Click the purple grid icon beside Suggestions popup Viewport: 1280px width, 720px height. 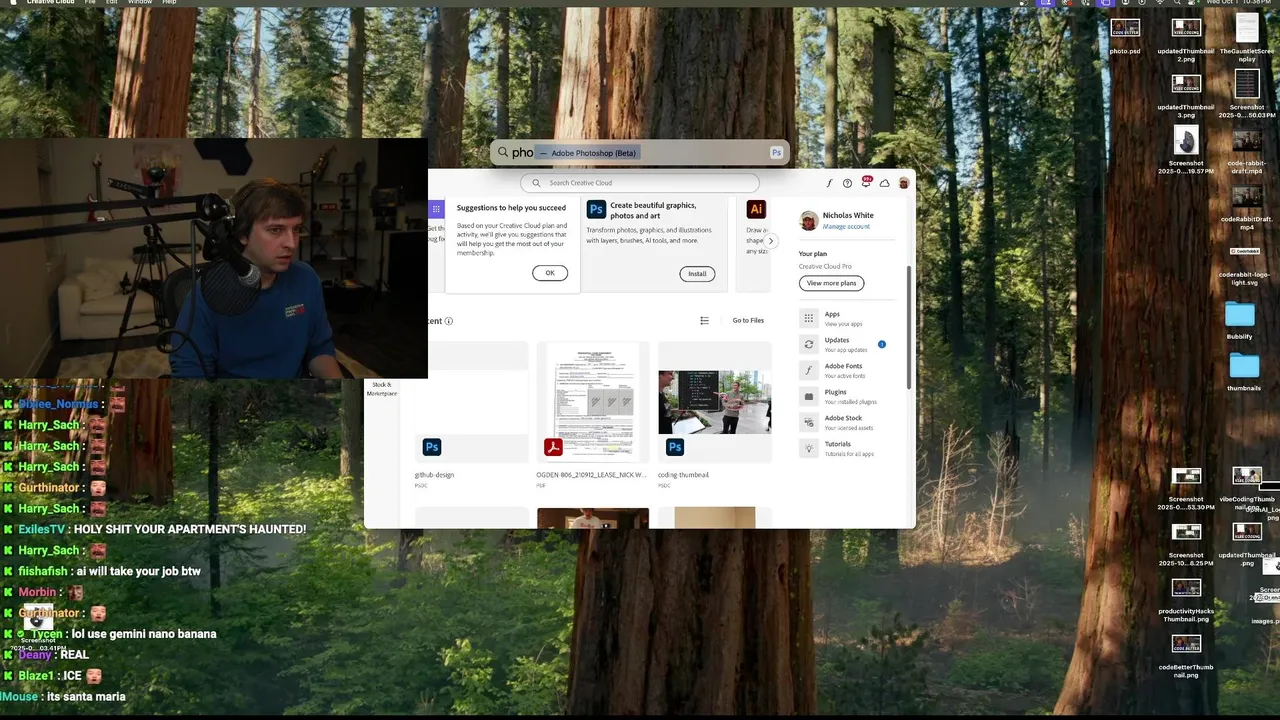436,209
